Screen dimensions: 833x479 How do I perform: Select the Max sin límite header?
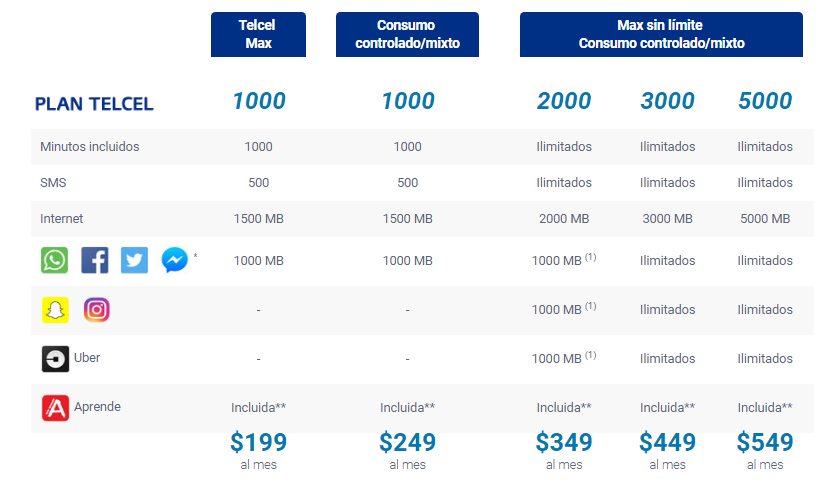(661, 35)
